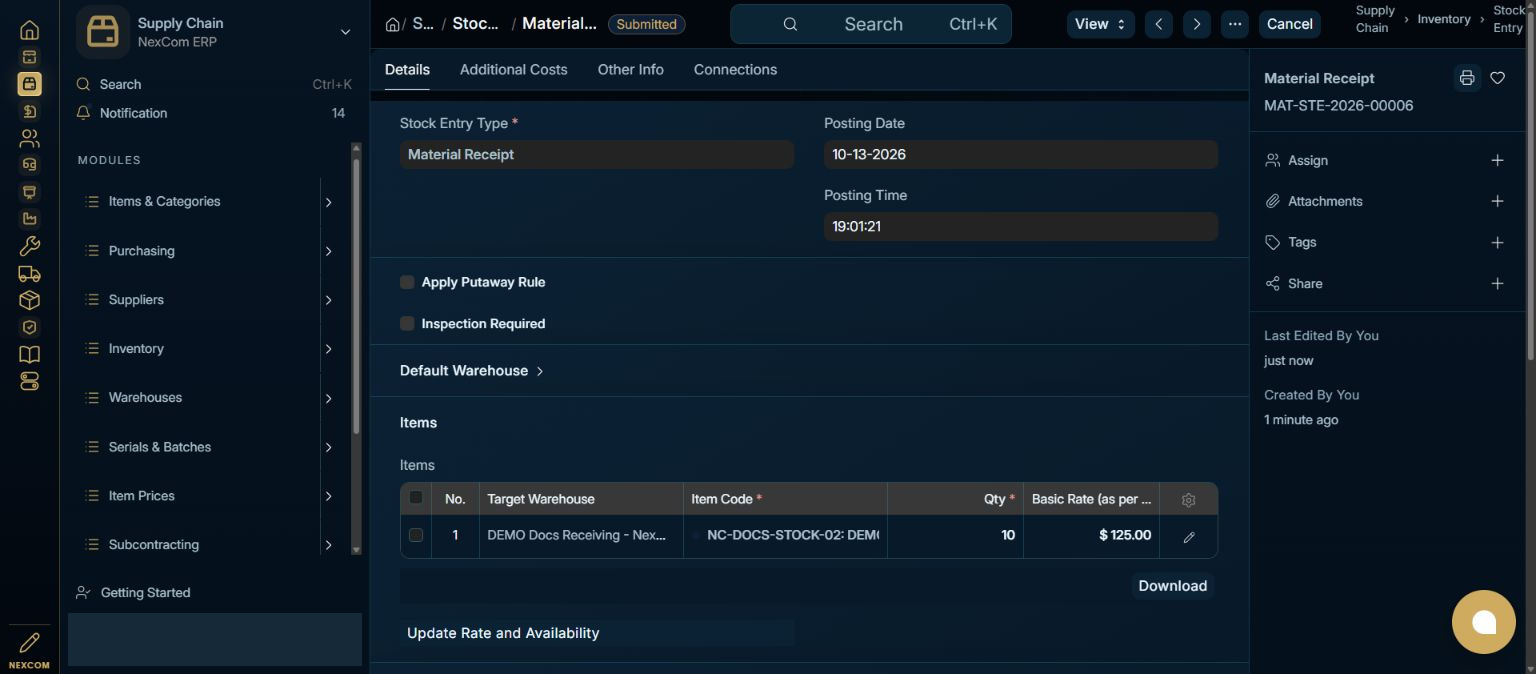The width and height of the screenshot is (1536, 674).
Task: Expand Warehouses module
Action: tap(328, 398)
